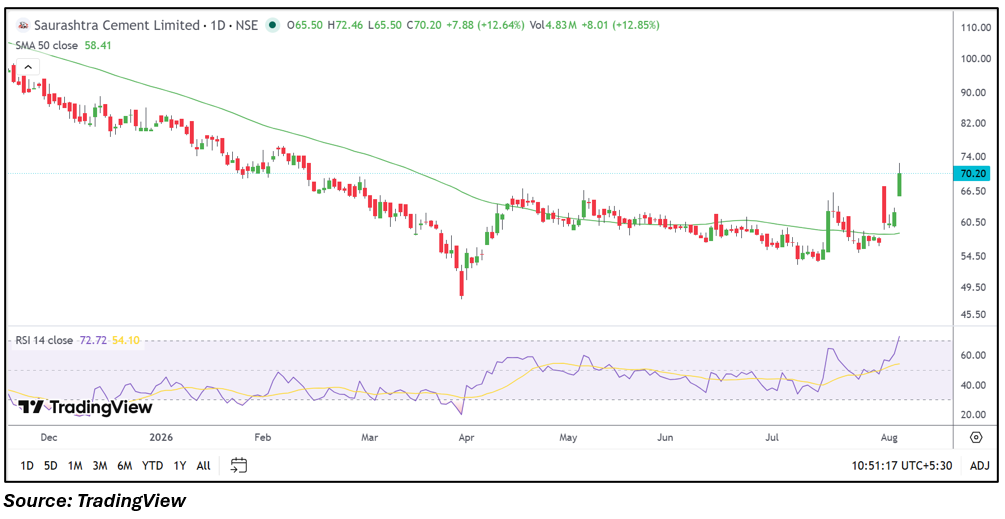
Task: Click the current price label 70.20
Action: click(x=972, y=173)
